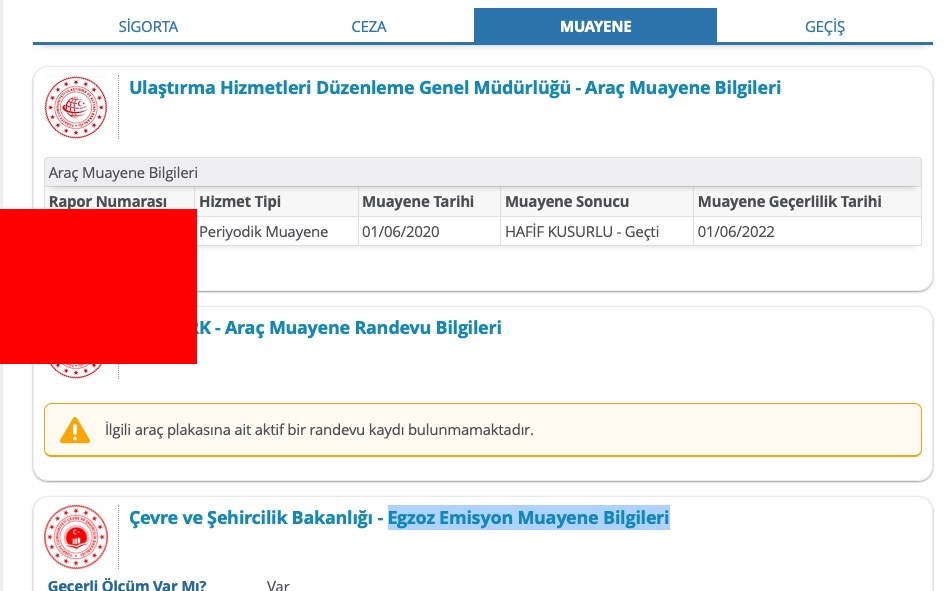This screenshot has width=944, height=591.
Task: Click the Araç Muayene Bilgileri table caption bar
Action: click(482, 172)
